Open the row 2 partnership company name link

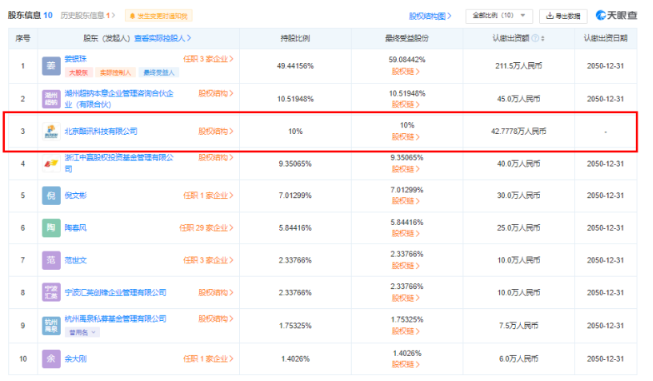tap(119, 99)
